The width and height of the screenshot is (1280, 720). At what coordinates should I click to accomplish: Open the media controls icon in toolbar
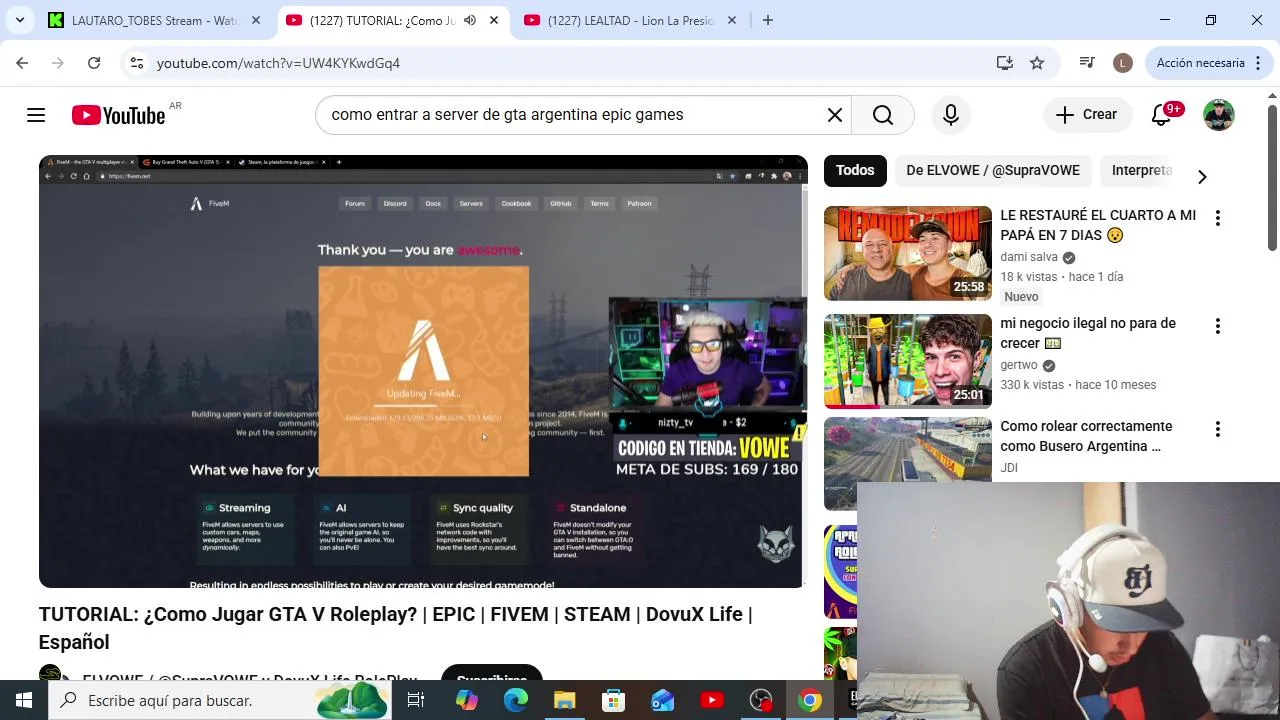(1087, 63)
